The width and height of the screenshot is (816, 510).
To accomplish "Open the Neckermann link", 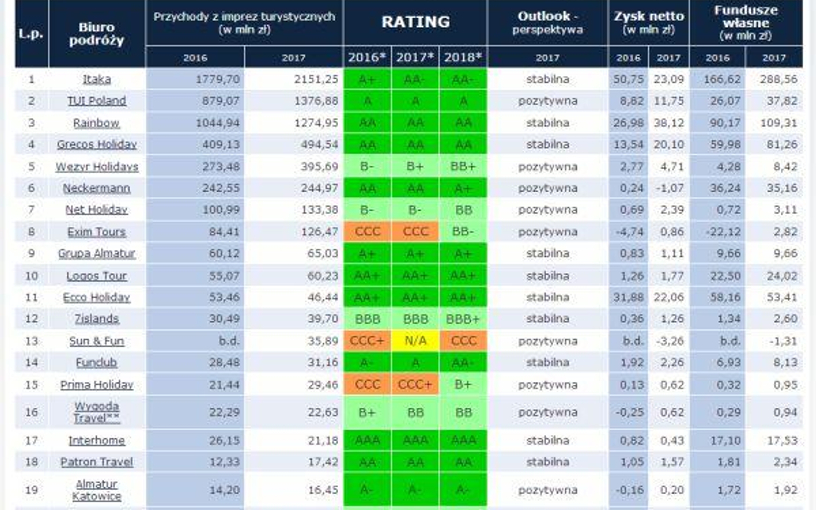I will (97, 188).
